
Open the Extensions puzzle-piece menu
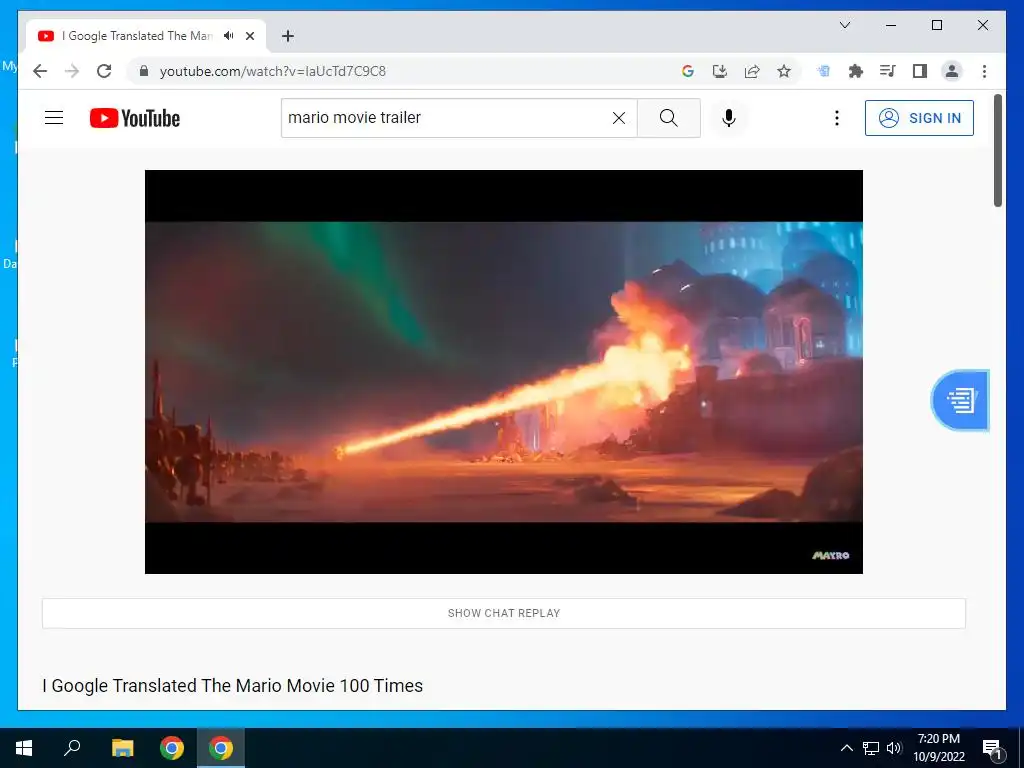pos(856,71)
